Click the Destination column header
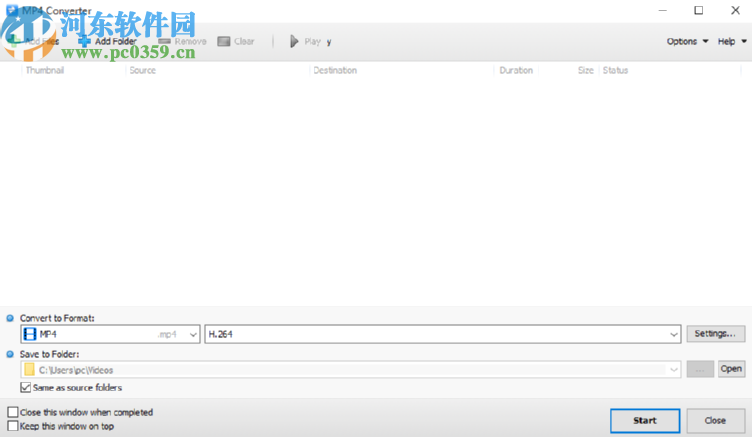This screenshot has height=437, width=752. (335, 70)
